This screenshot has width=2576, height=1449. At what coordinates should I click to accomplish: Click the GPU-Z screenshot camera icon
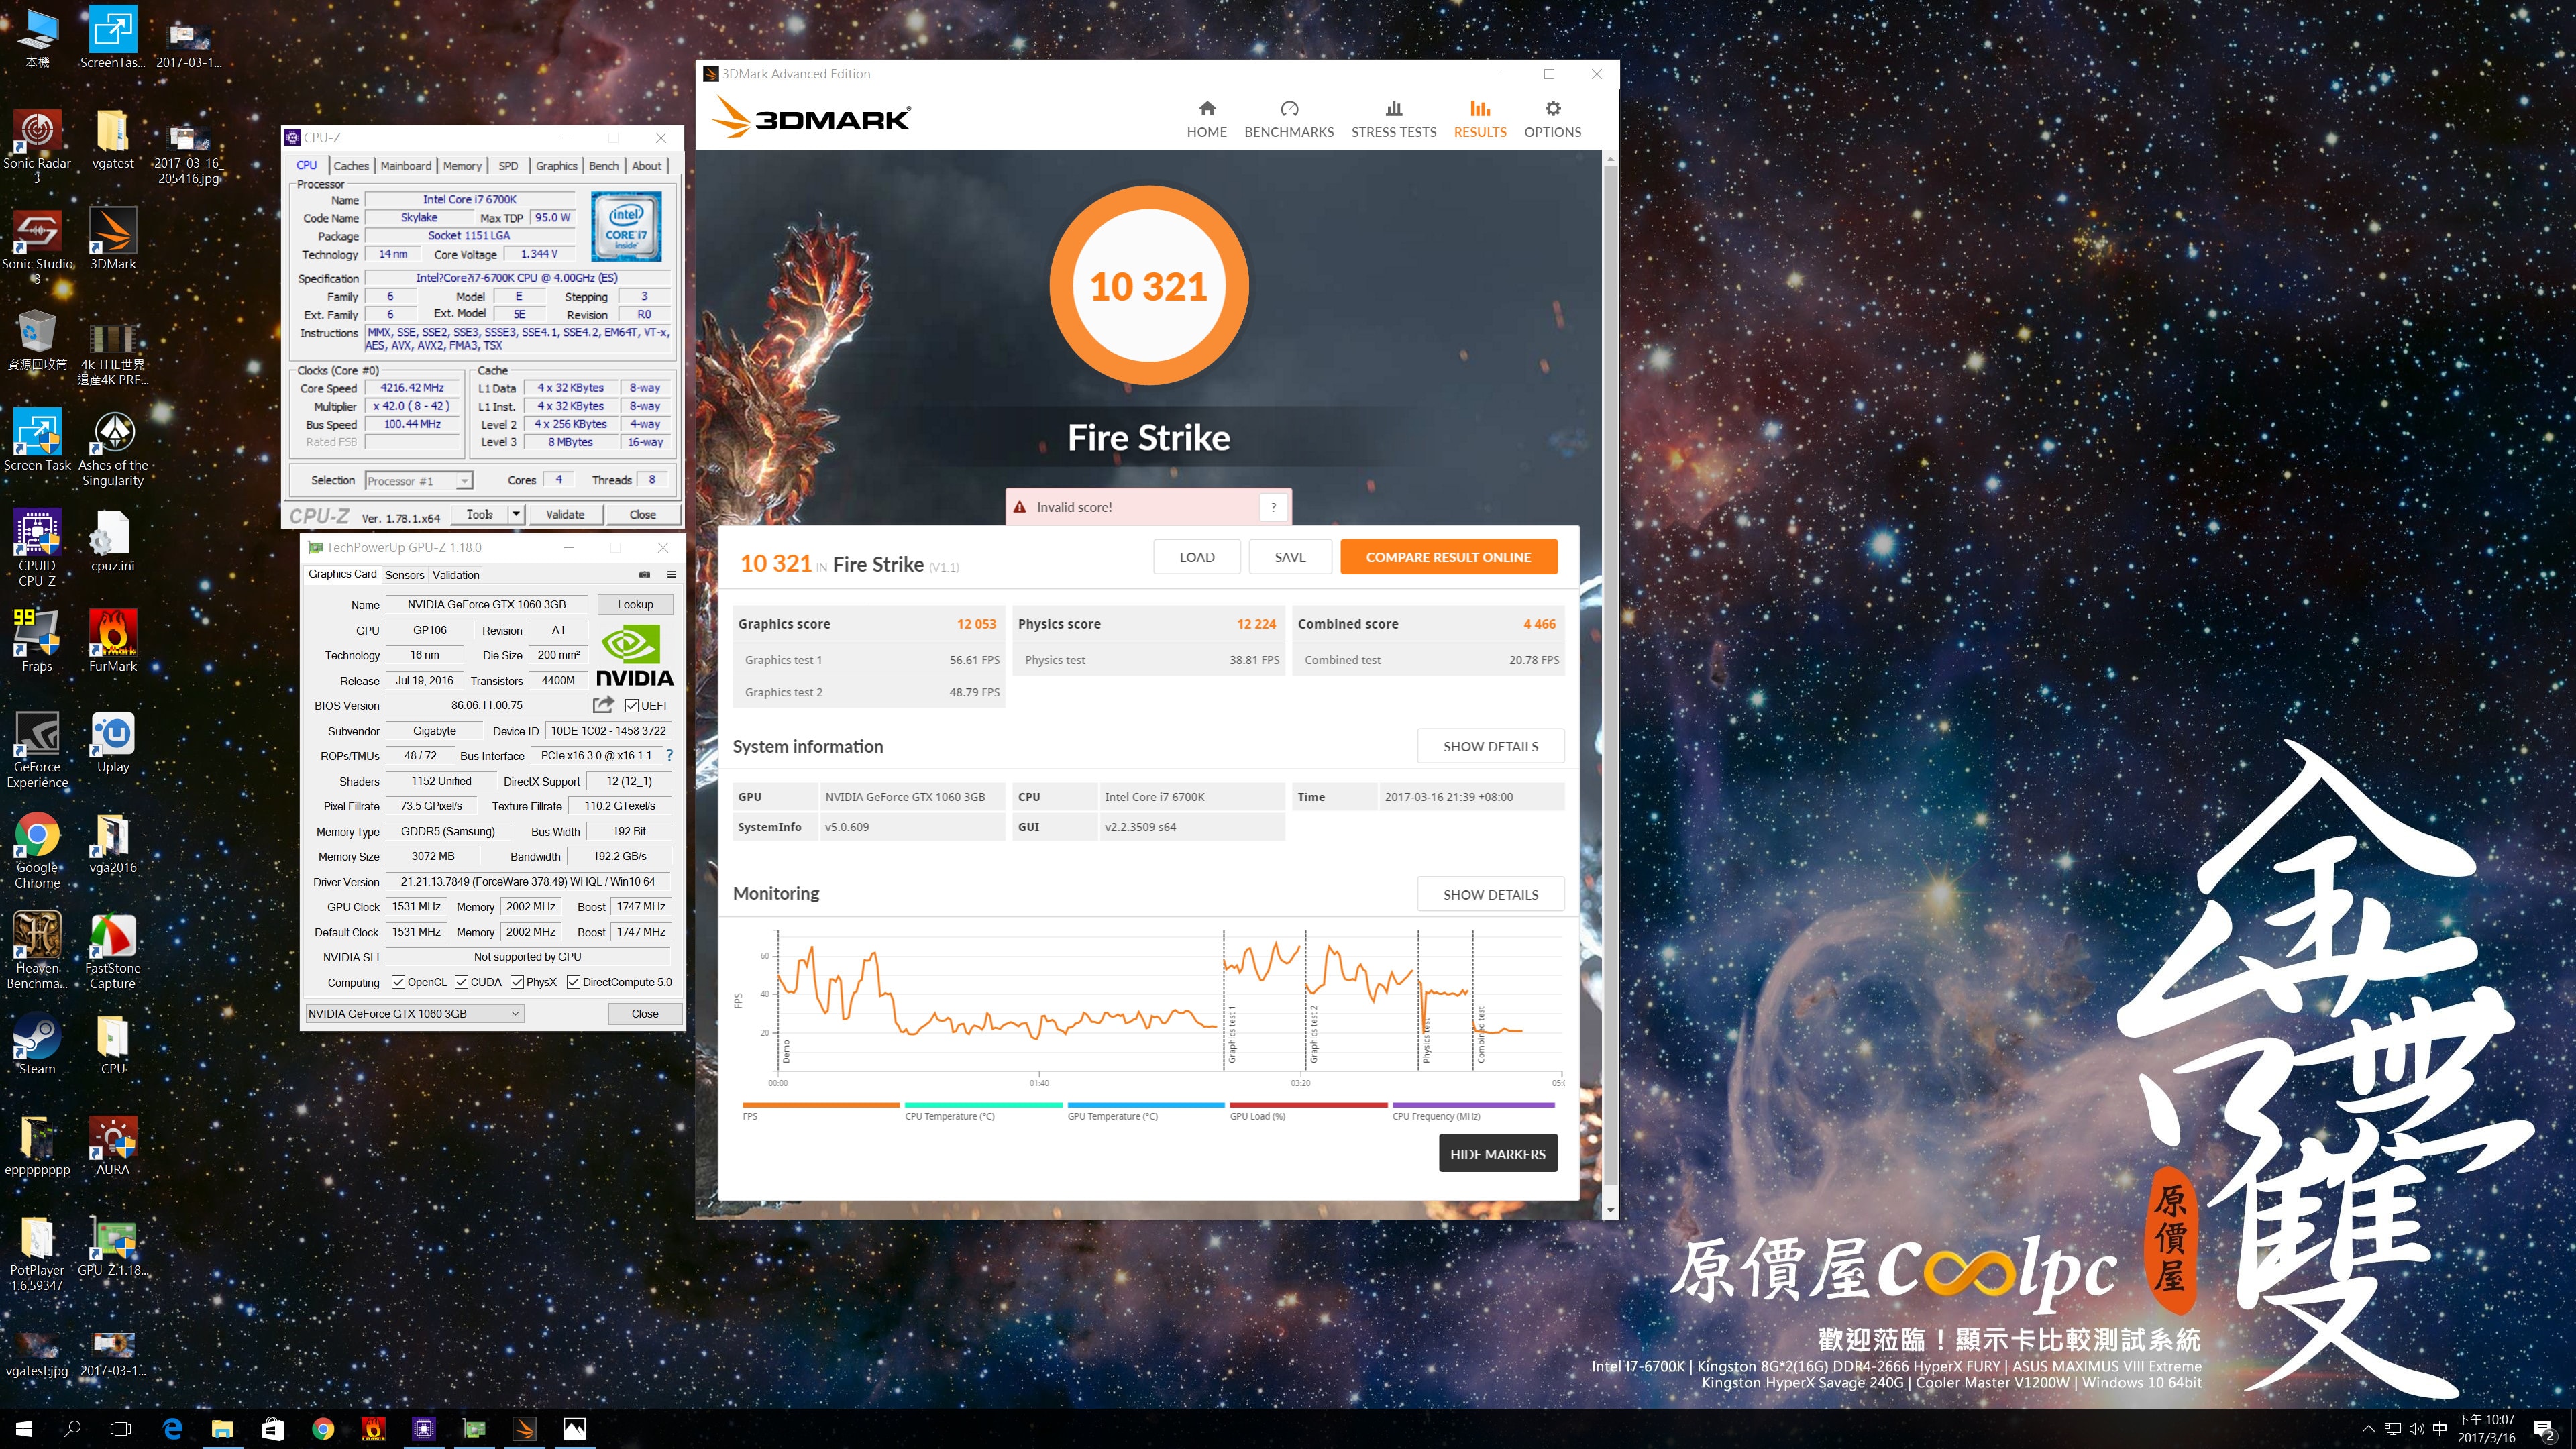[644, 574]
